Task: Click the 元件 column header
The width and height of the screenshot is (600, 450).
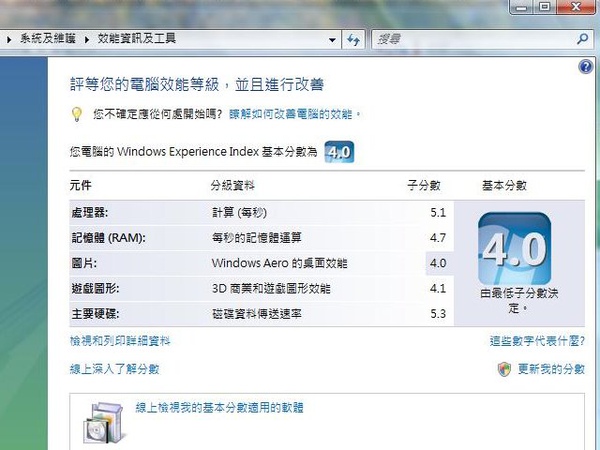Action: pos(80,186)
